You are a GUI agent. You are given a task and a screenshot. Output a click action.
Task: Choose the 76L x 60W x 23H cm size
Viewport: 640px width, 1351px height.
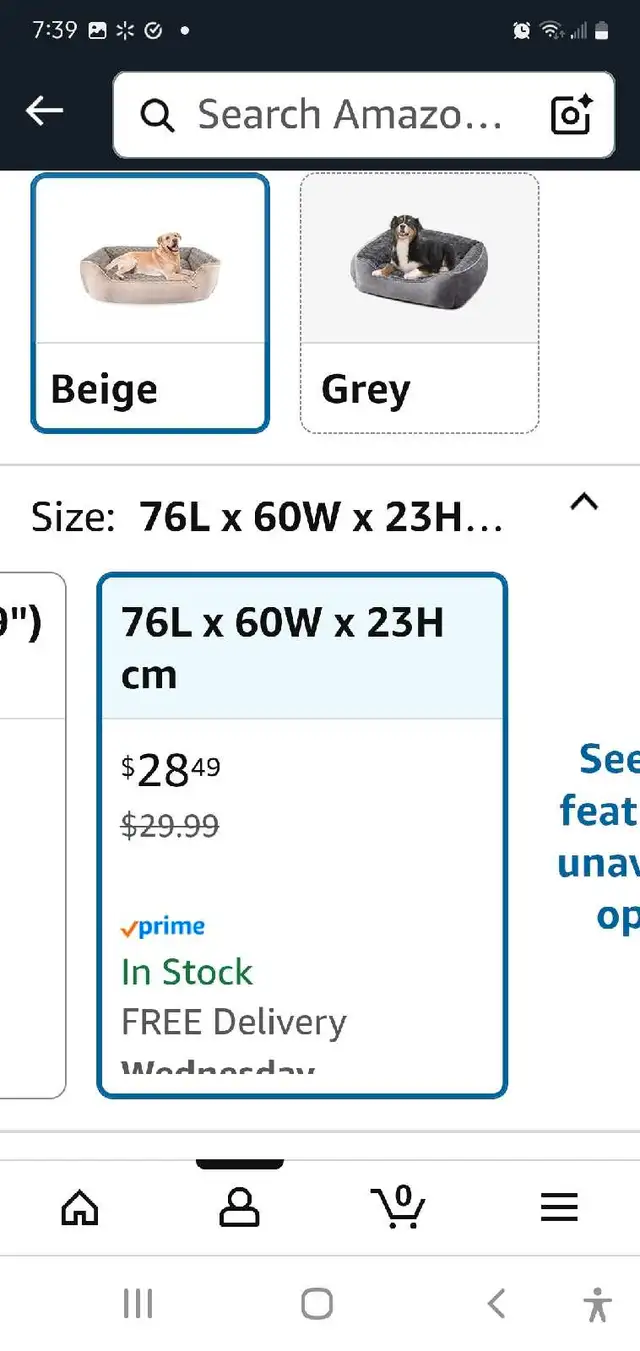tap(302, 835)
